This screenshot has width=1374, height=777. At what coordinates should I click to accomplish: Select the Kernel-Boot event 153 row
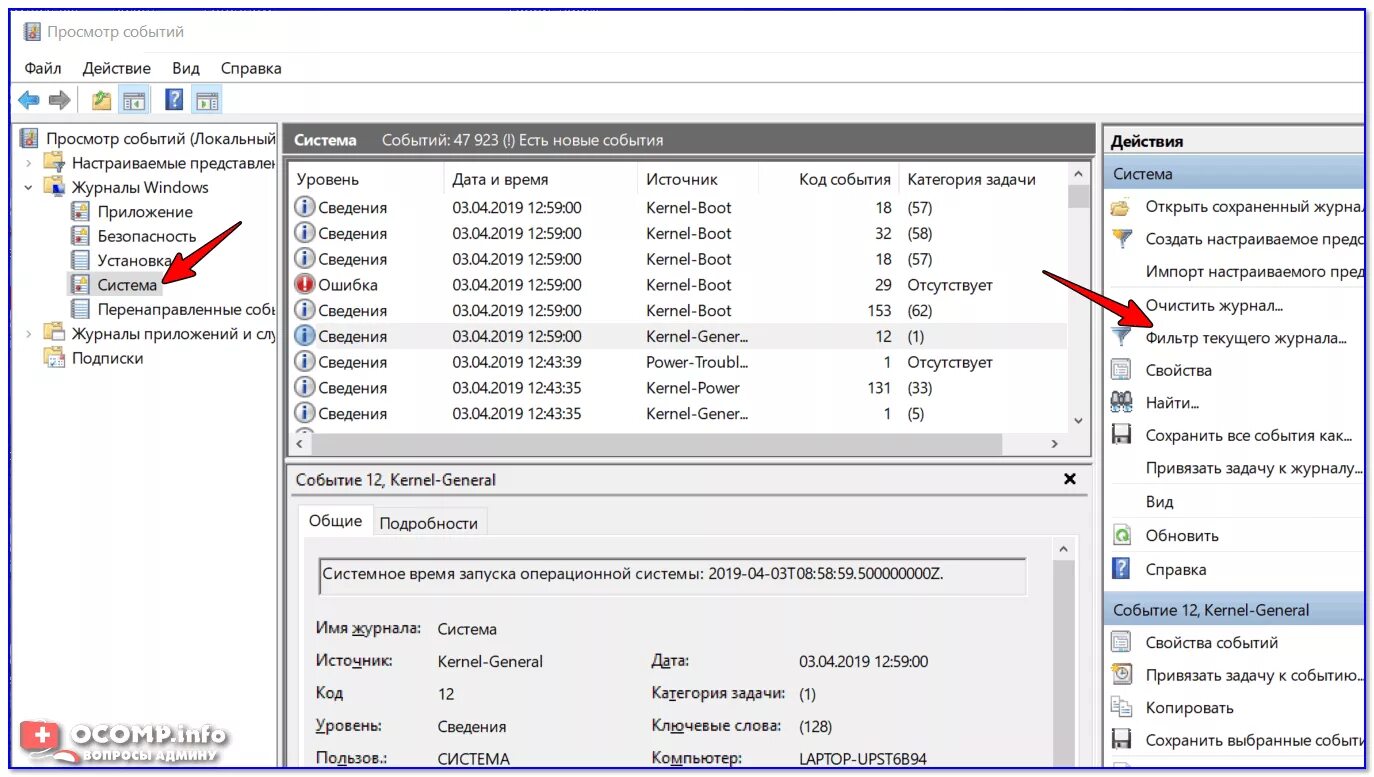[679, 311]
